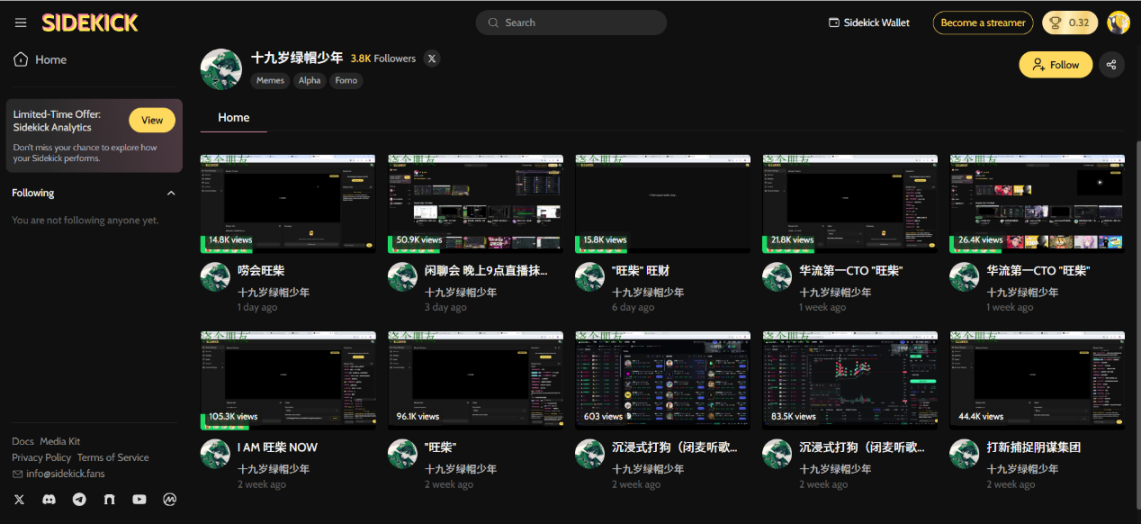This screenshot has width=1141, height=524.
Task: Click the trophy points badge showing 0.32
Action: (1069, 23)
